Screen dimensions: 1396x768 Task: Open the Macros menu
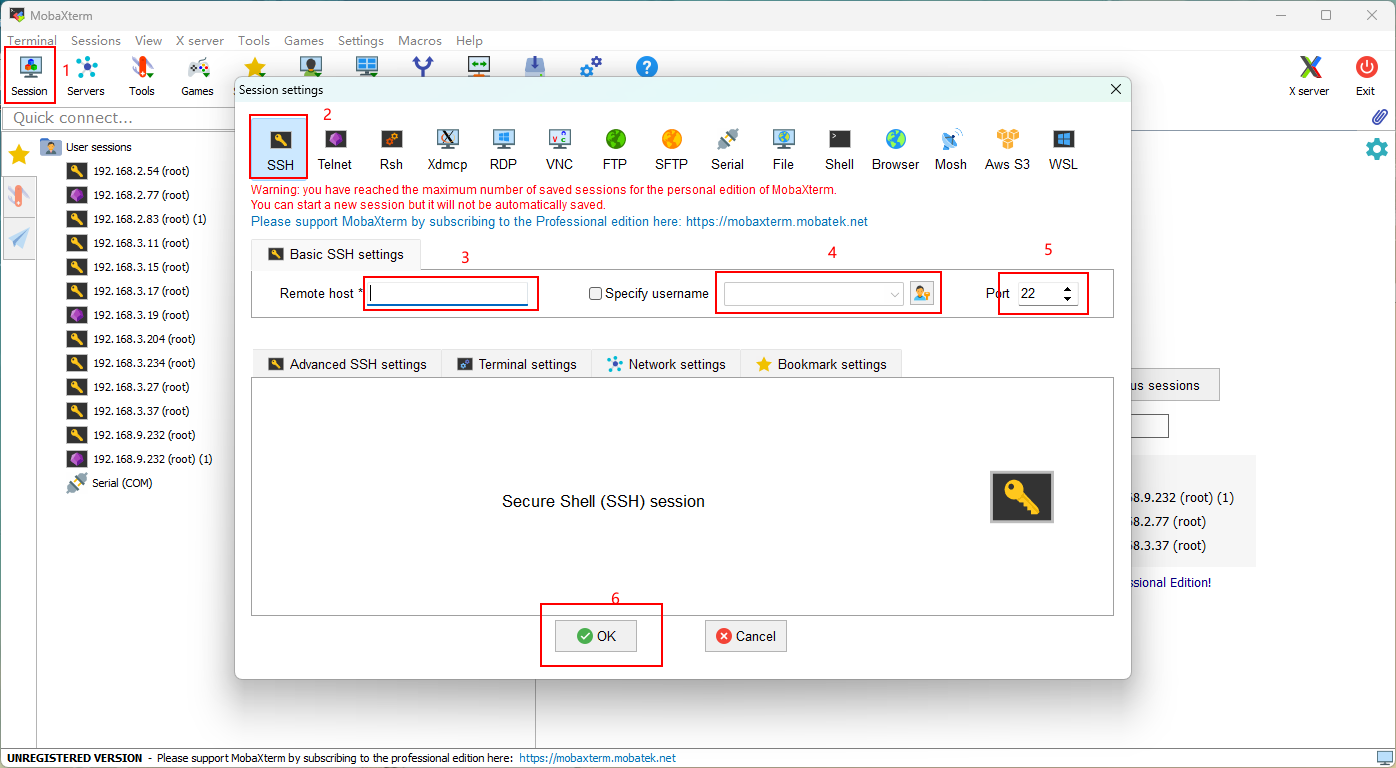pos(420,41)
